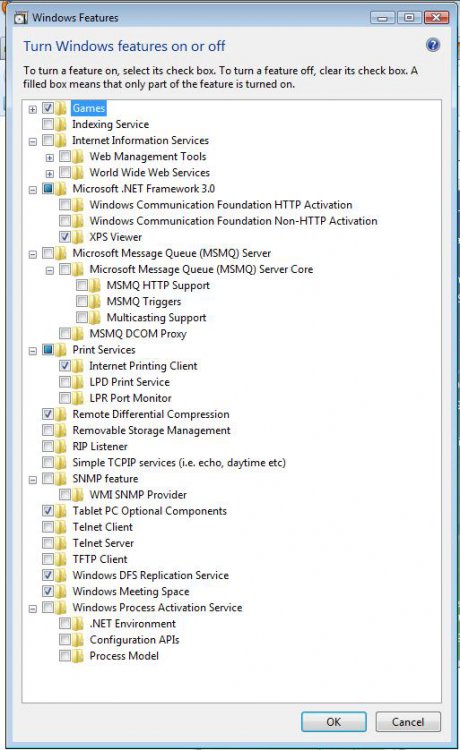
Task: Click the World Wide Web Services folder icon
Action: click(78, 173)
